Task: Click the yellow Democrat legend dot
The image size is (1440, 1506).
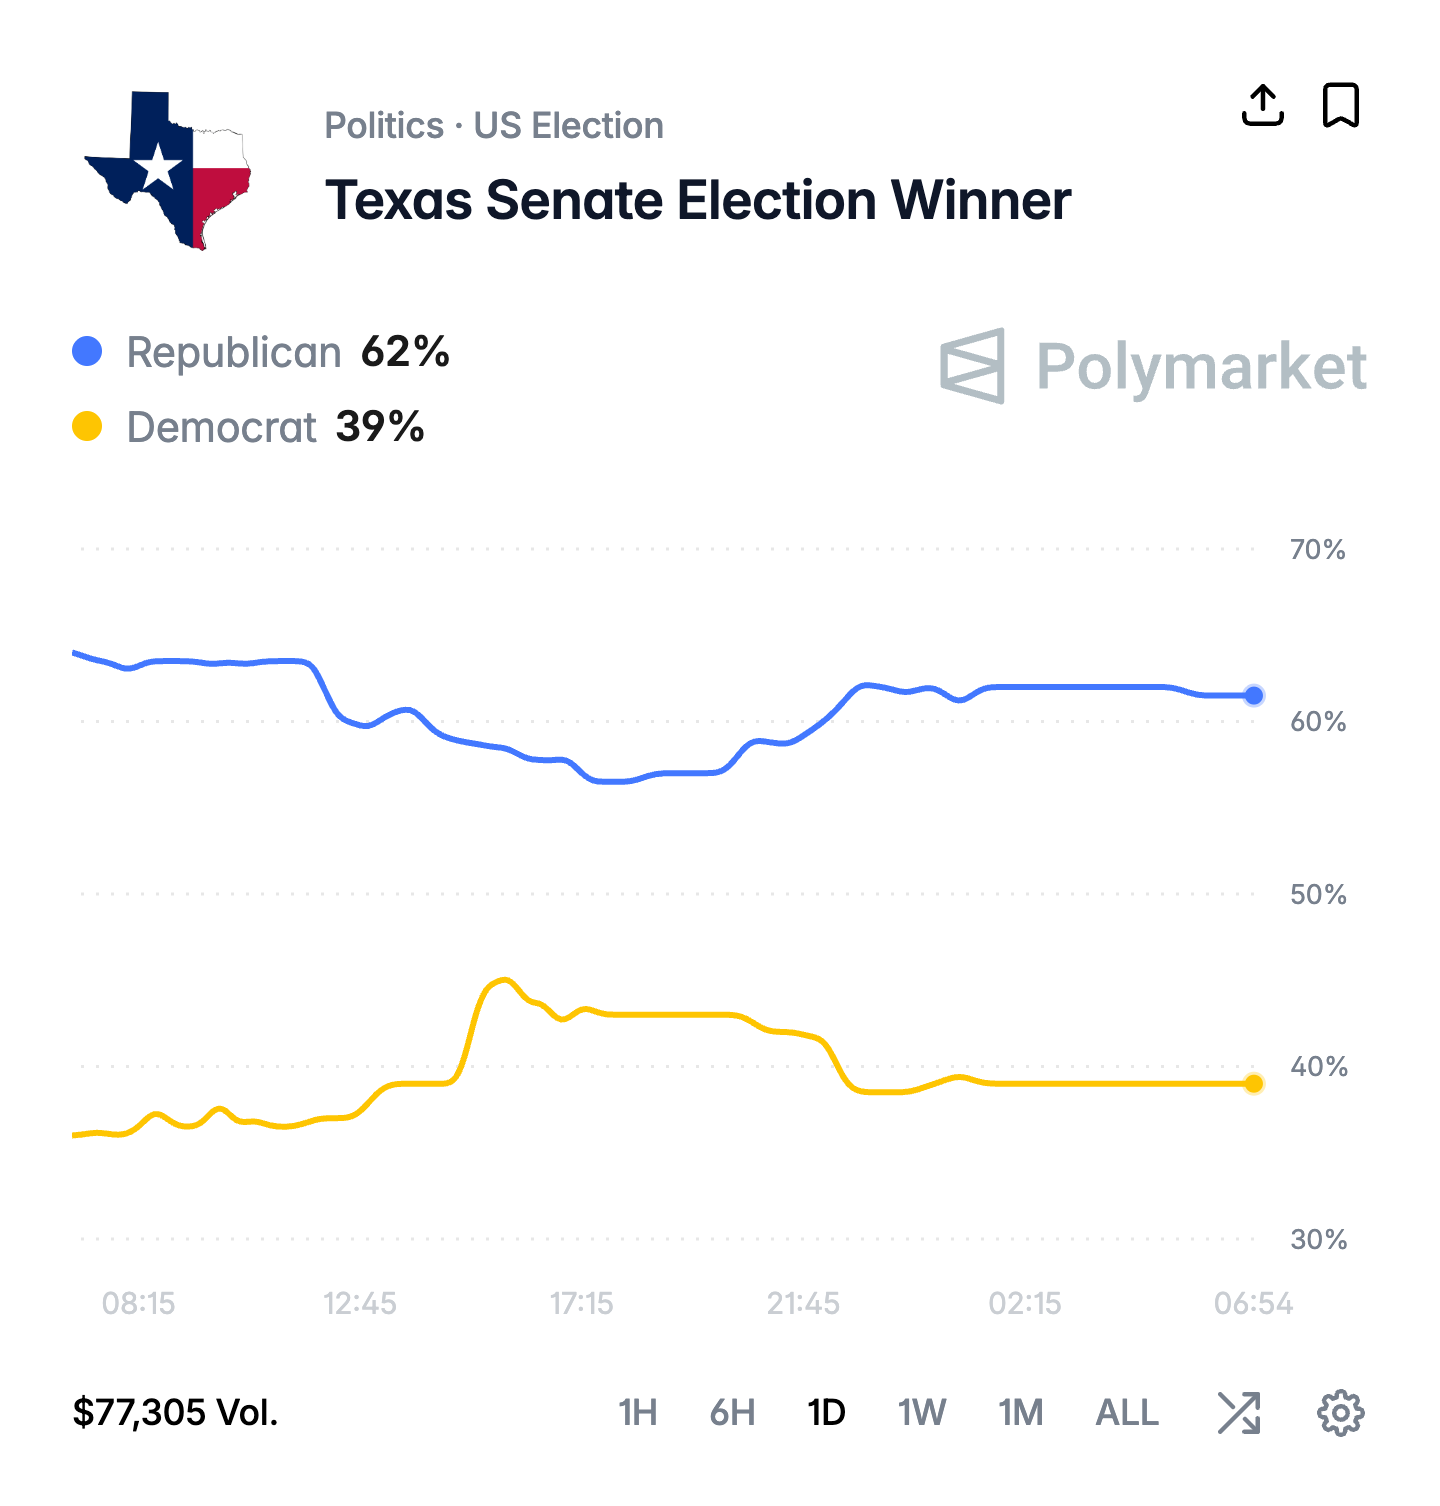Action: tap(88, 427)
